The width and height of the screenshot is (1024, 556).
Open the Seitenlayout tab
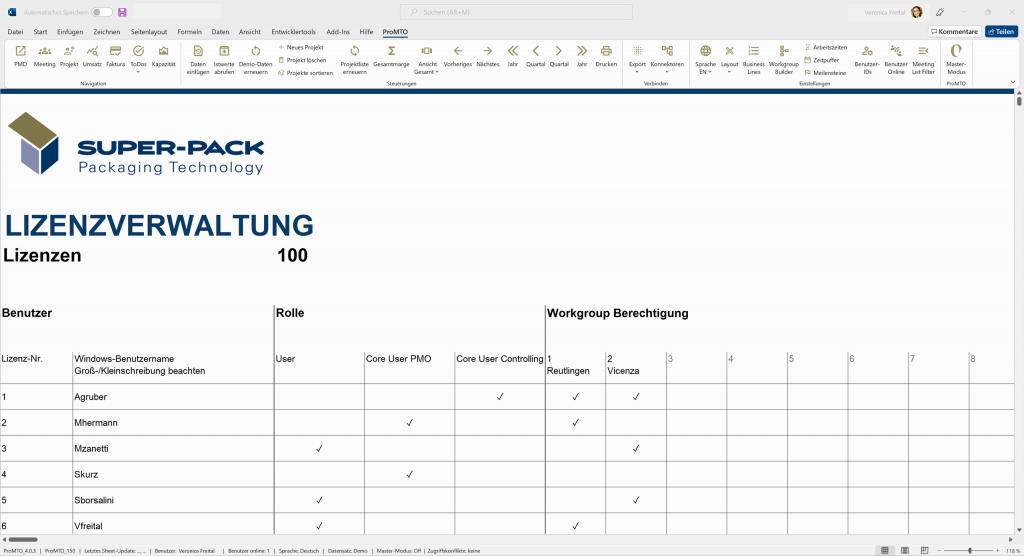[x=150, y=32]
